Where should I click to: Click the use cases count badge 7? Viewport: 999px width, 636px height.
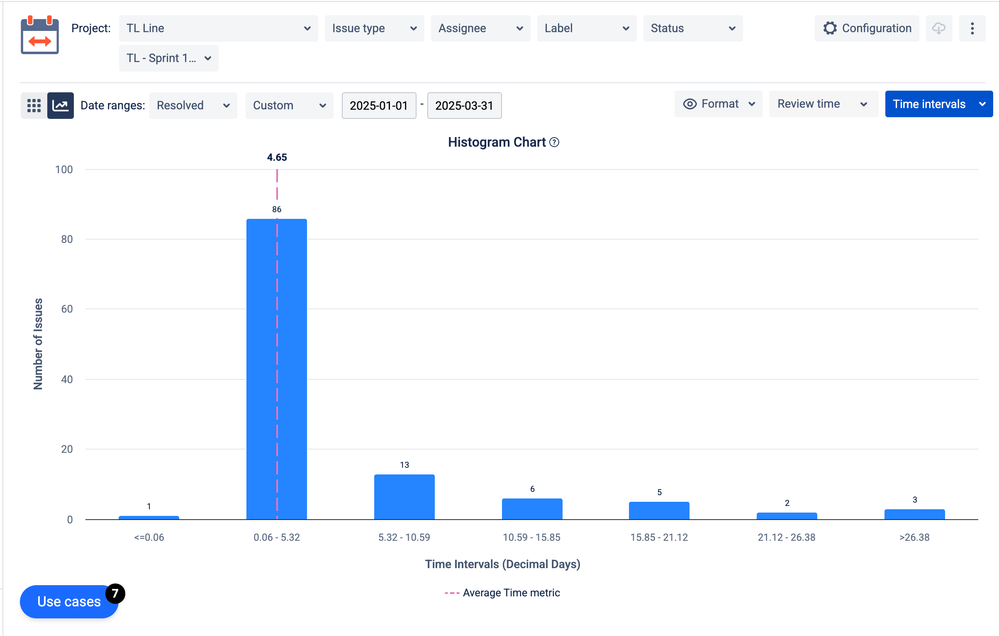coord(115,593)
